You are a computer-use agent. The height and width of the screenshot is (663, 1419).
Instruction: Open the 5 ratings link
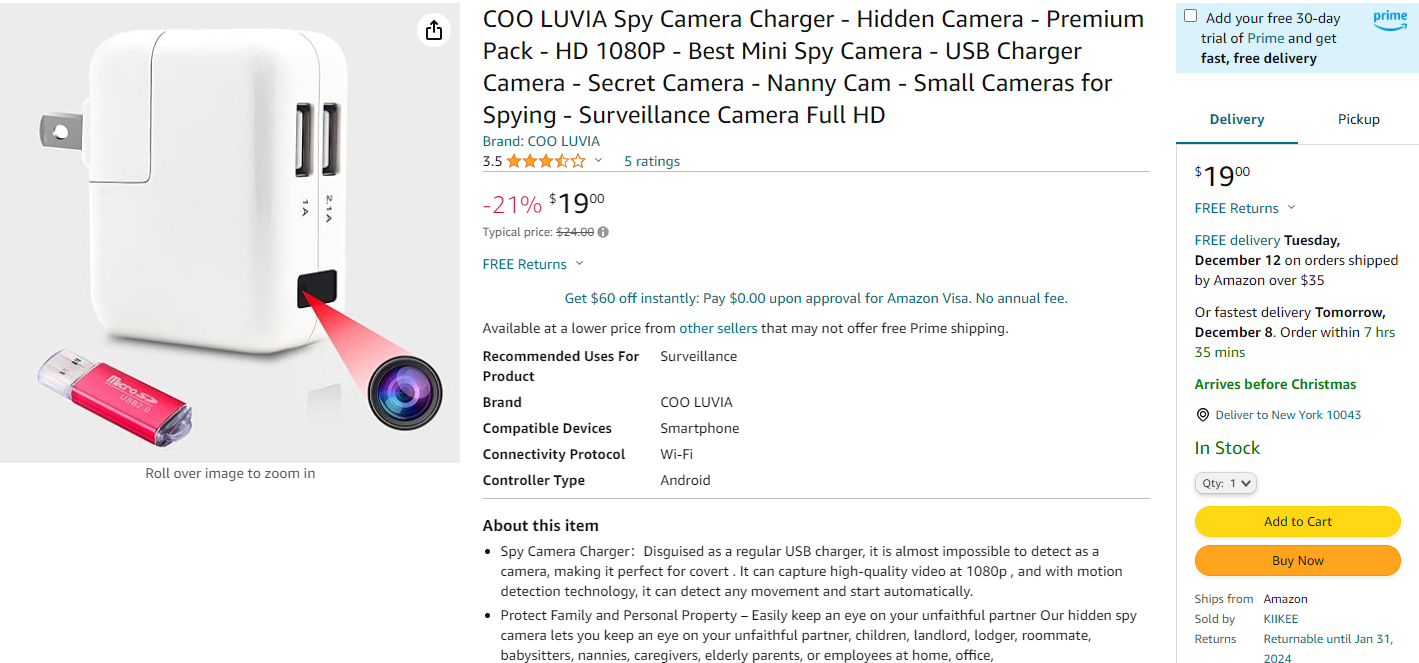click(x=651, y=161)
